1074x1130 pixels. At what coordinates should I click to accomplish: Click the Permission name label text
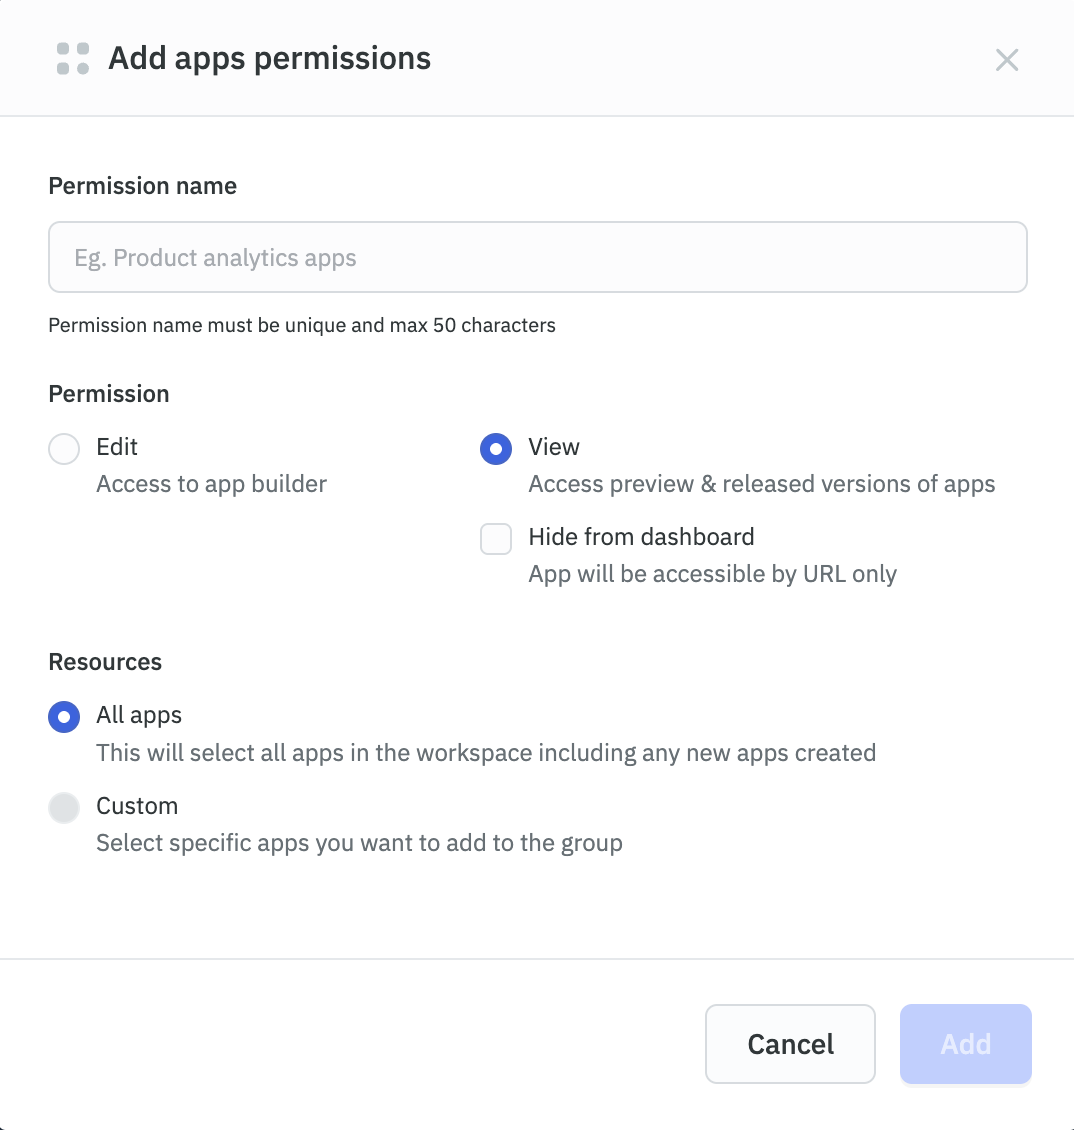142,186
